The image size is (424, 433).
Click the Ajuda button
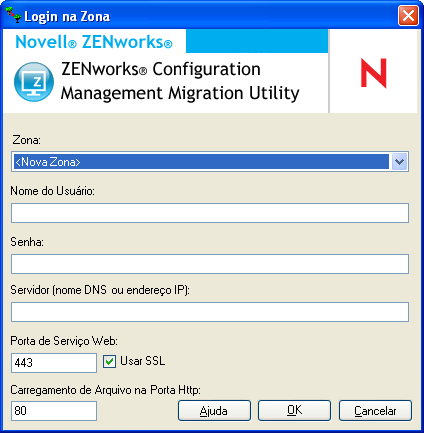pyautogui.click(x=214, y=411)
